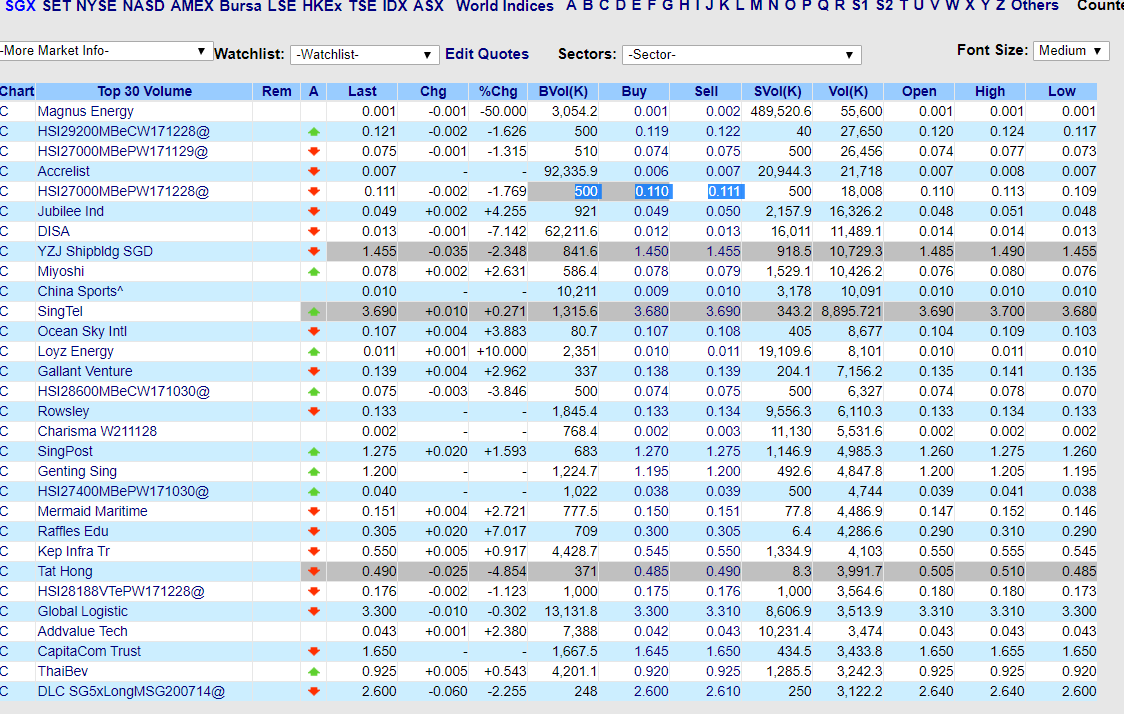1124x715 pixels.
Task: Click the green up arrow beside Genting Sing
Action: click(x=313, y=472)
